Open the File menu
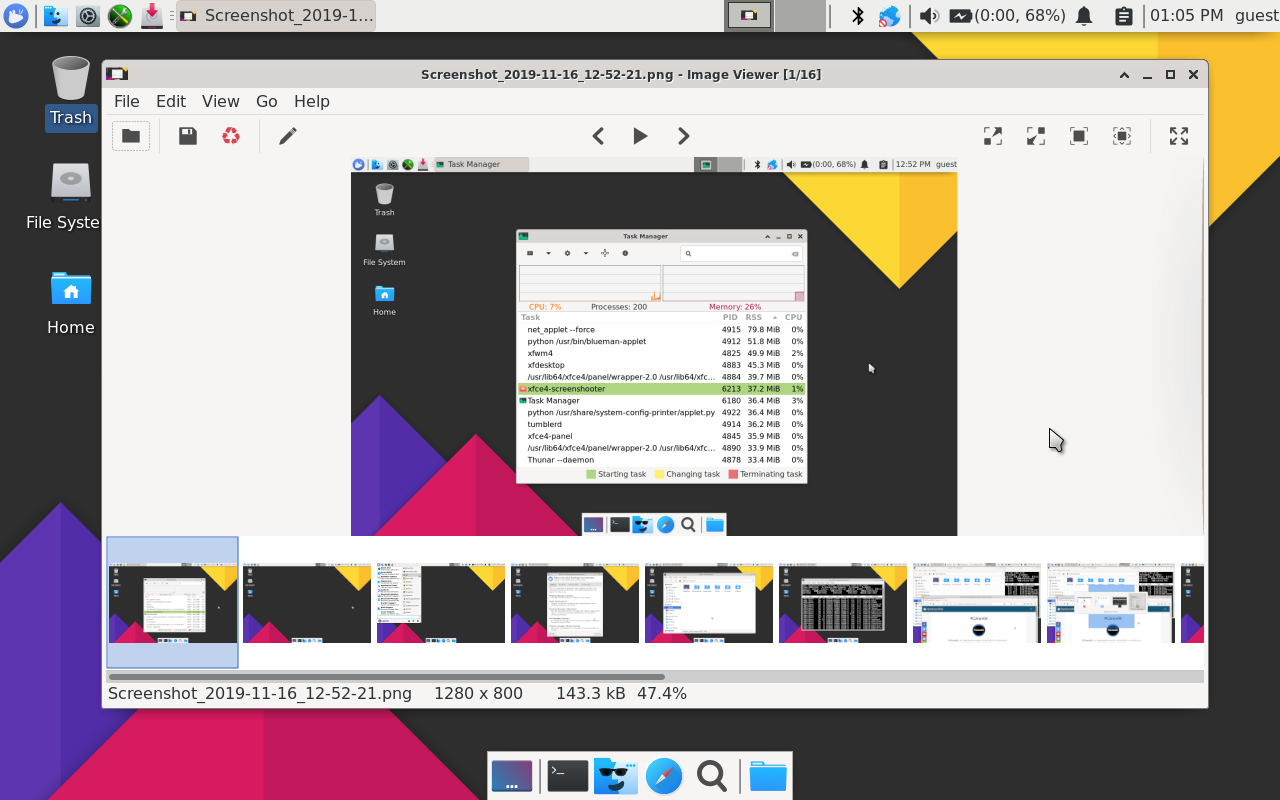1280x800 pixels. point(127,101)
